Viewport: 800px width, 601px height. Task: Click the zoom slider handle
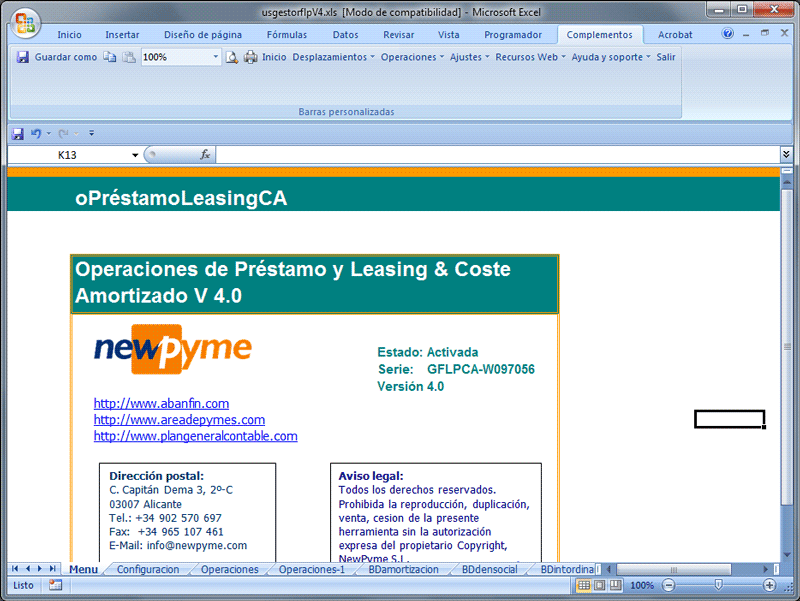718,585
